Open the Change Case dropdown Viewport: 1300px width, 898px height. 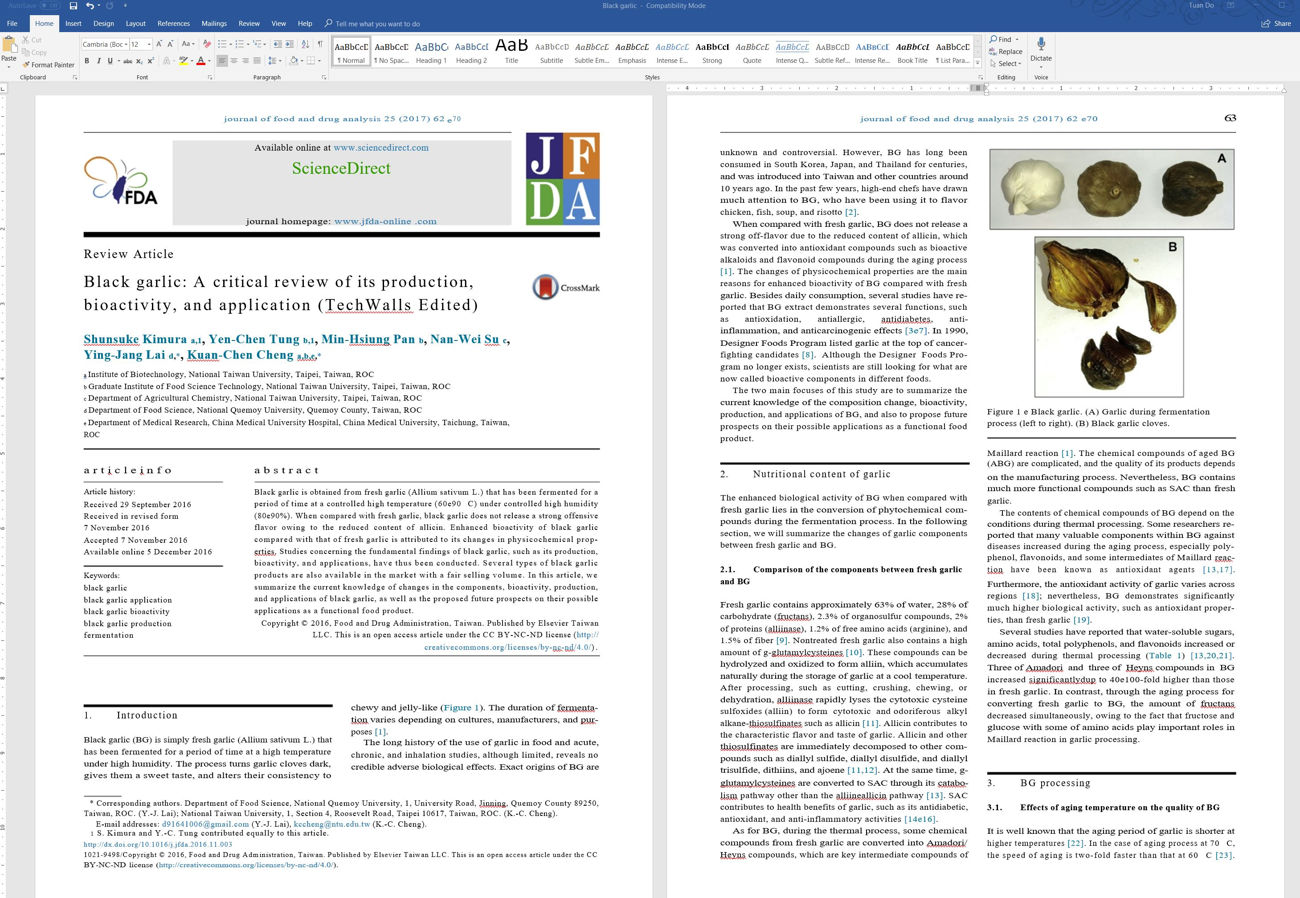pyautogui.click(x=187, y=44)
